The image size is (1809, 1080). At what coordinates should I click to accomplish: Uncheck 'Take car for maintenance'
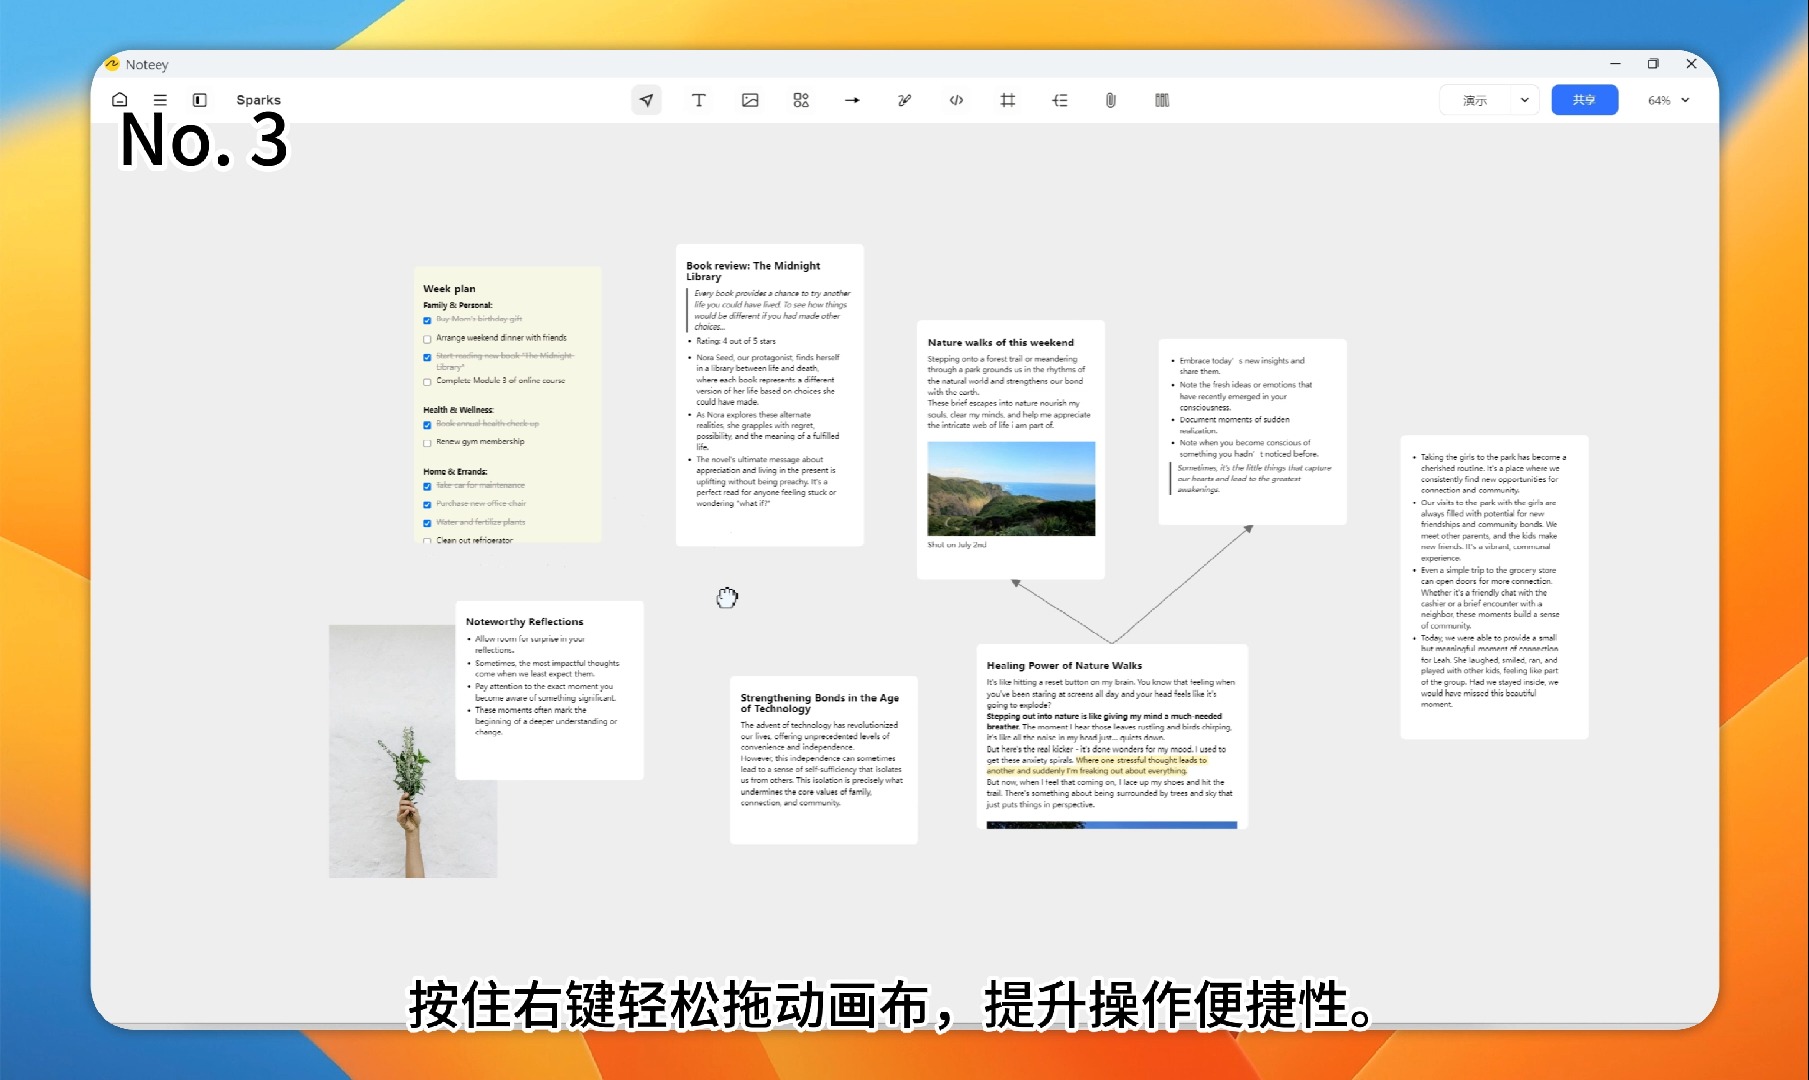pyautogui.click(x=427, y=487)
